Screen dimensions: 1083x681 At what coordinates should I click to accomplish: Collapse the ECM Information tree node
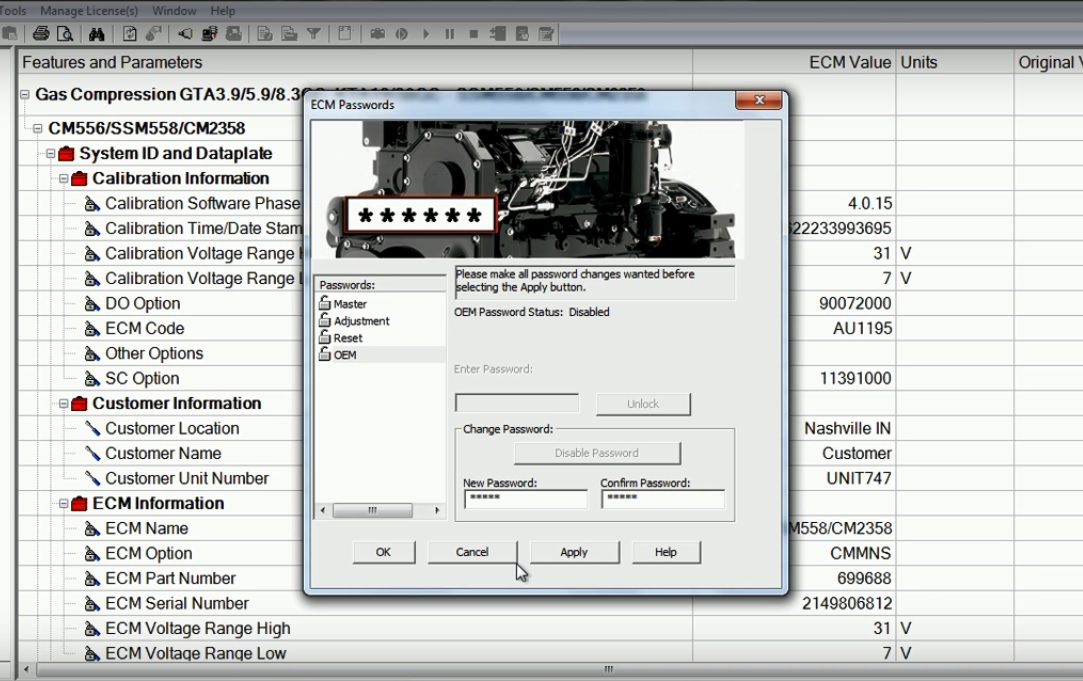click(x=64, y=503)
